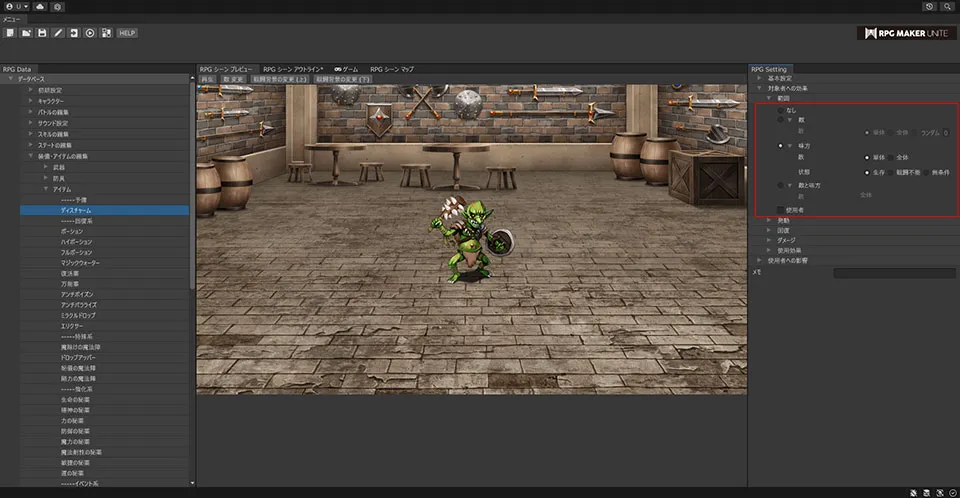Screen dimensions: 960x498
Task: Click the open folder icon in toolbar
Action: pos(26,33)
